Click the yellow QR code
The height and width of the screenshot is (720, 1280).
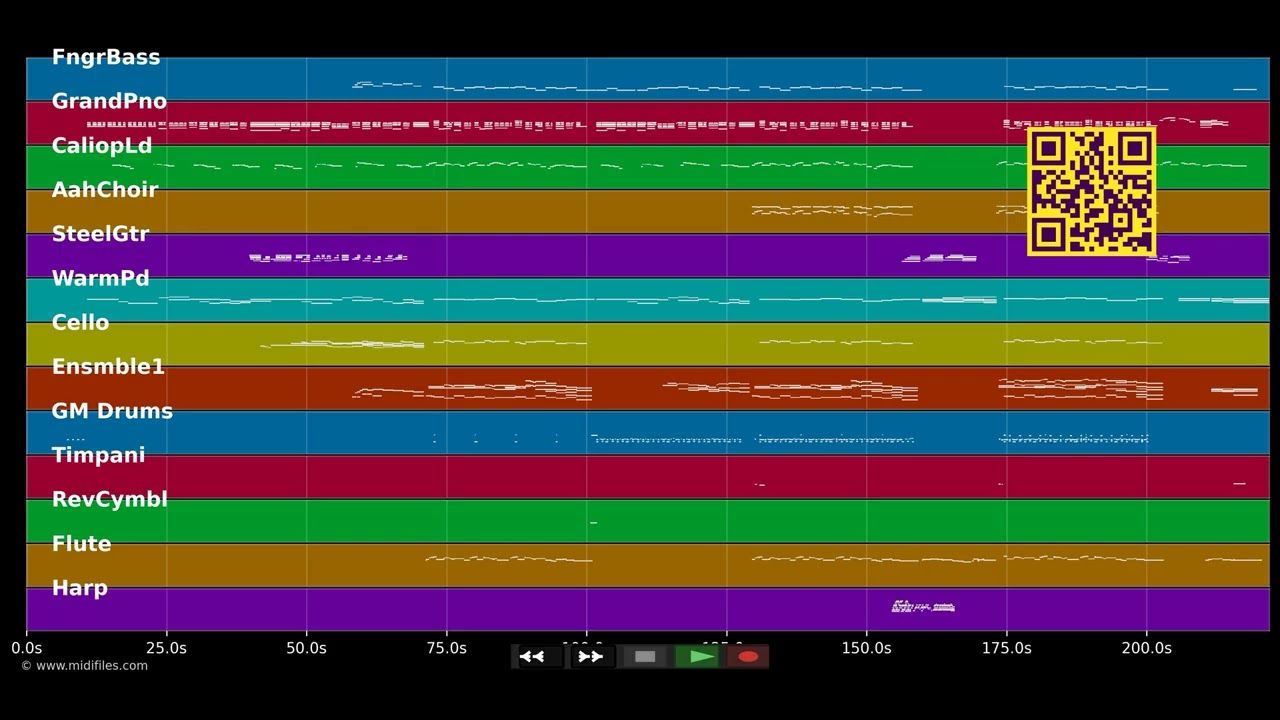tap(1091, 191)
